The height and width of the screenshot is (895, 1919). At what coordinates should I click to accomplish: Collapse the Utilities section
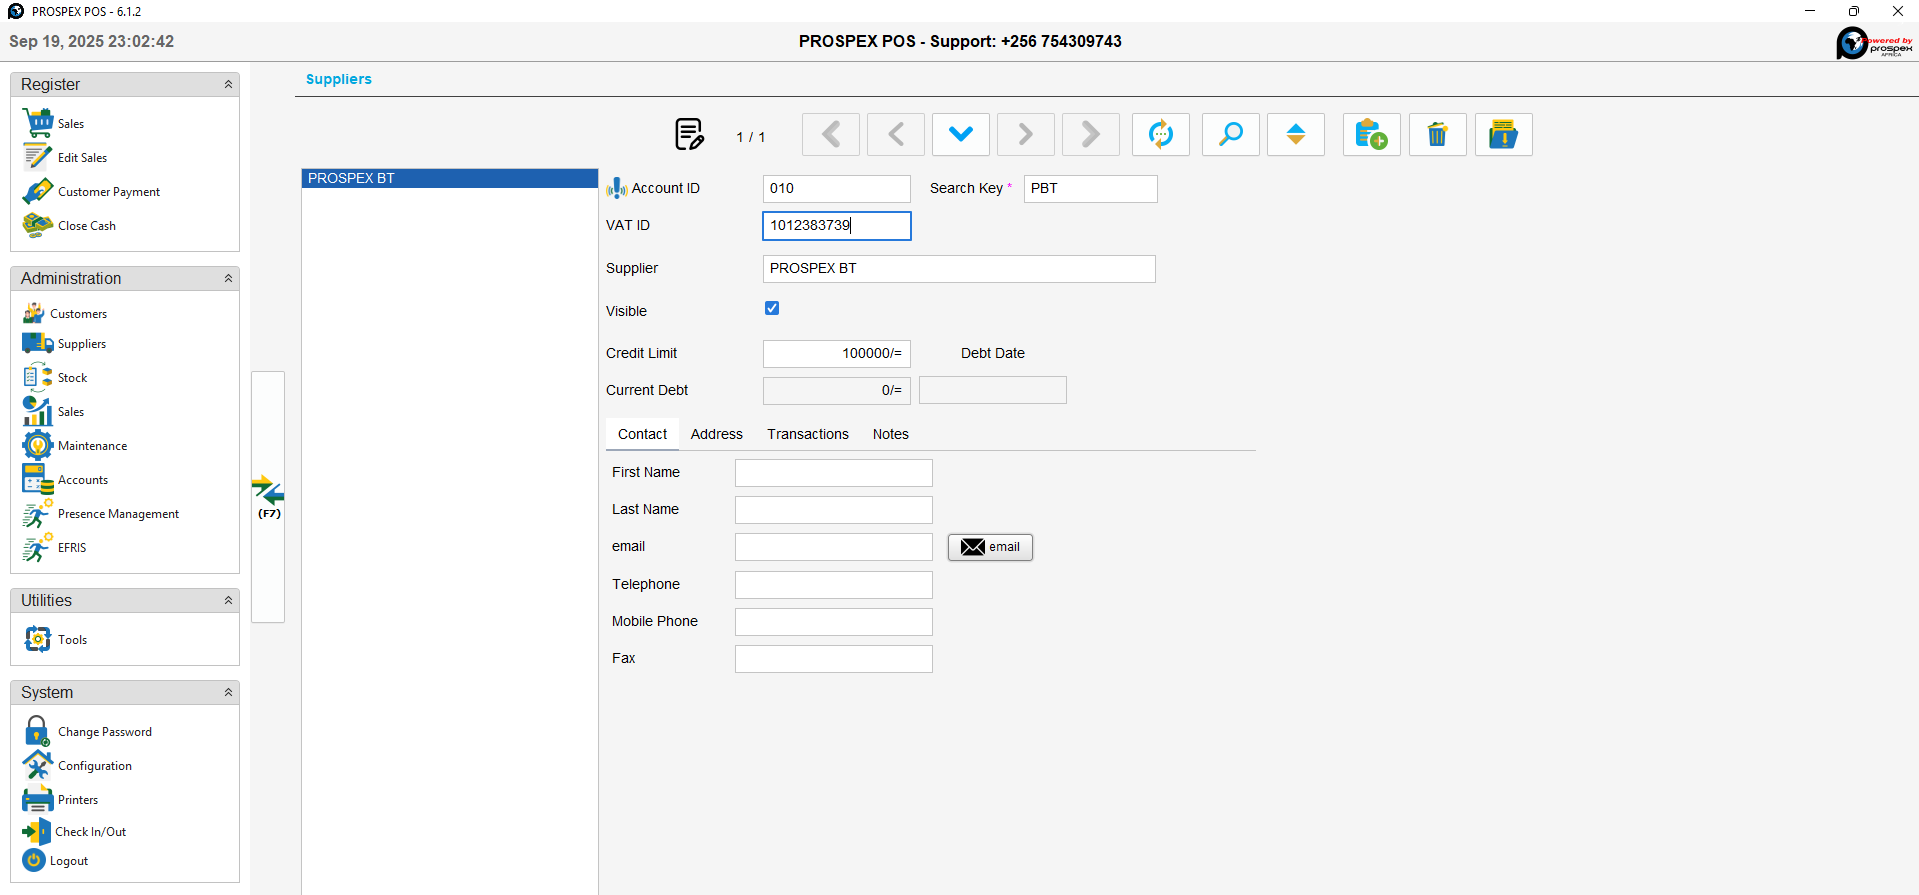coord(228,601)
